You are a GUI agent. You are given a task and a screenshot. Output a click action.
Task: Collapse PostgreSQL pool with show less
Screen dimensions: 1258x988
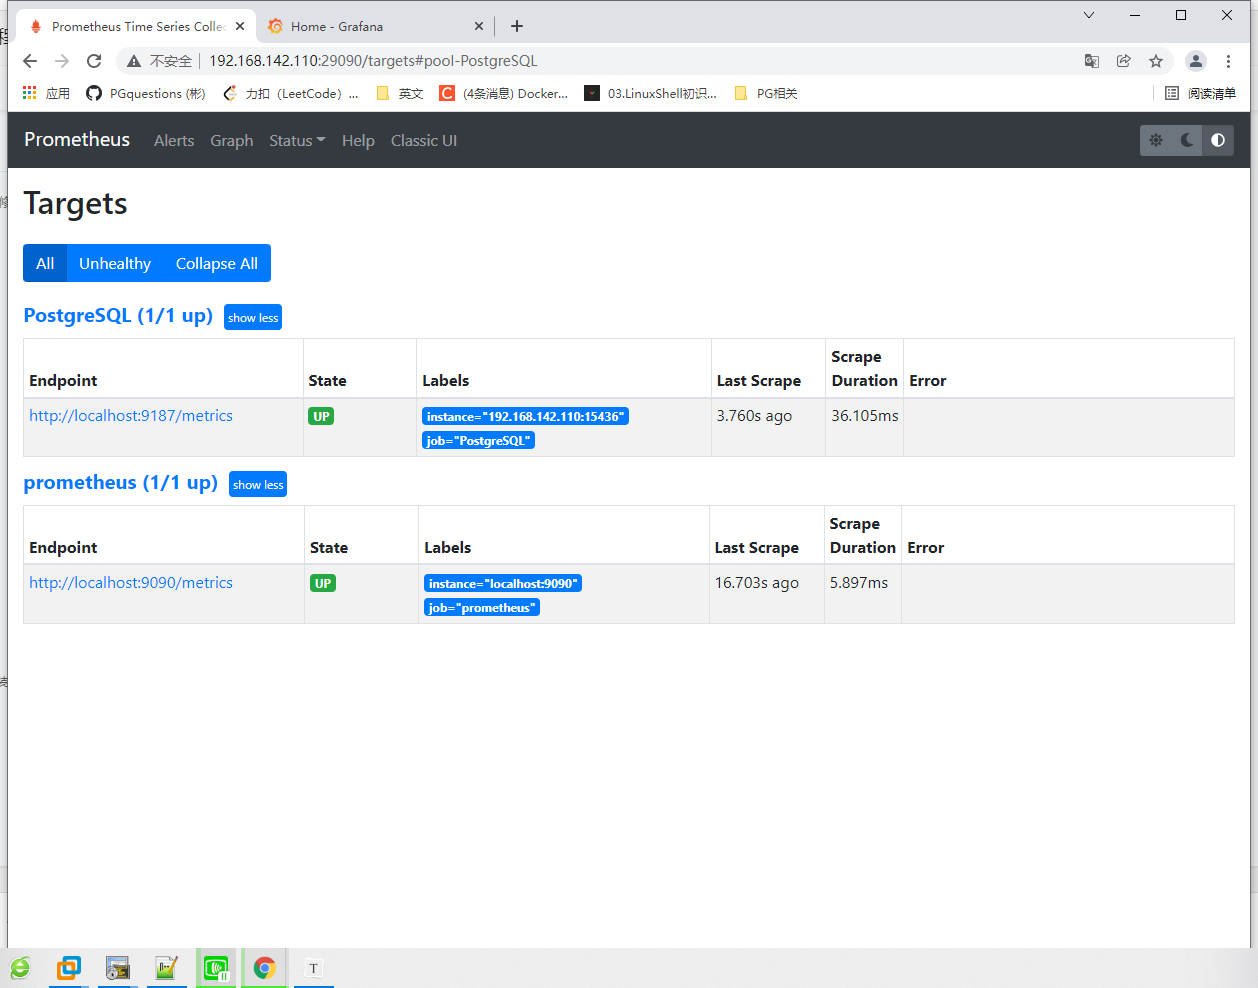coord(253,317)
